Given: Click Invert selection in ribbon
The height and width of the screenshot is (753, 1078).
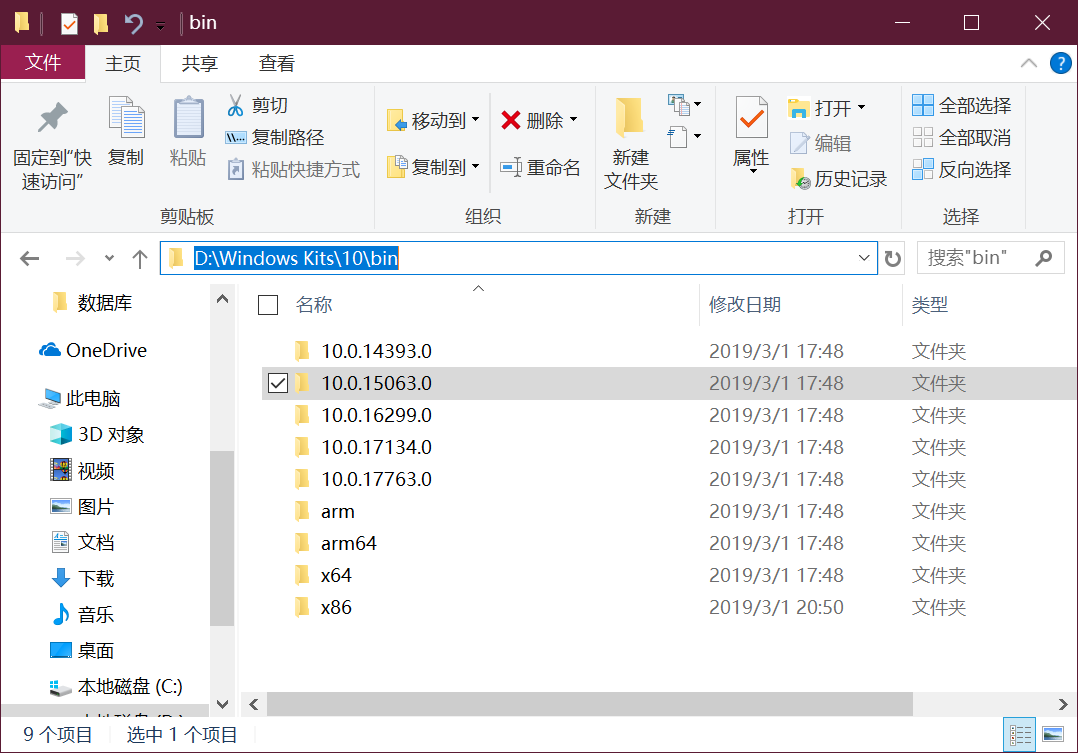Looking at the screenshot, I should (x=961, y=169).
